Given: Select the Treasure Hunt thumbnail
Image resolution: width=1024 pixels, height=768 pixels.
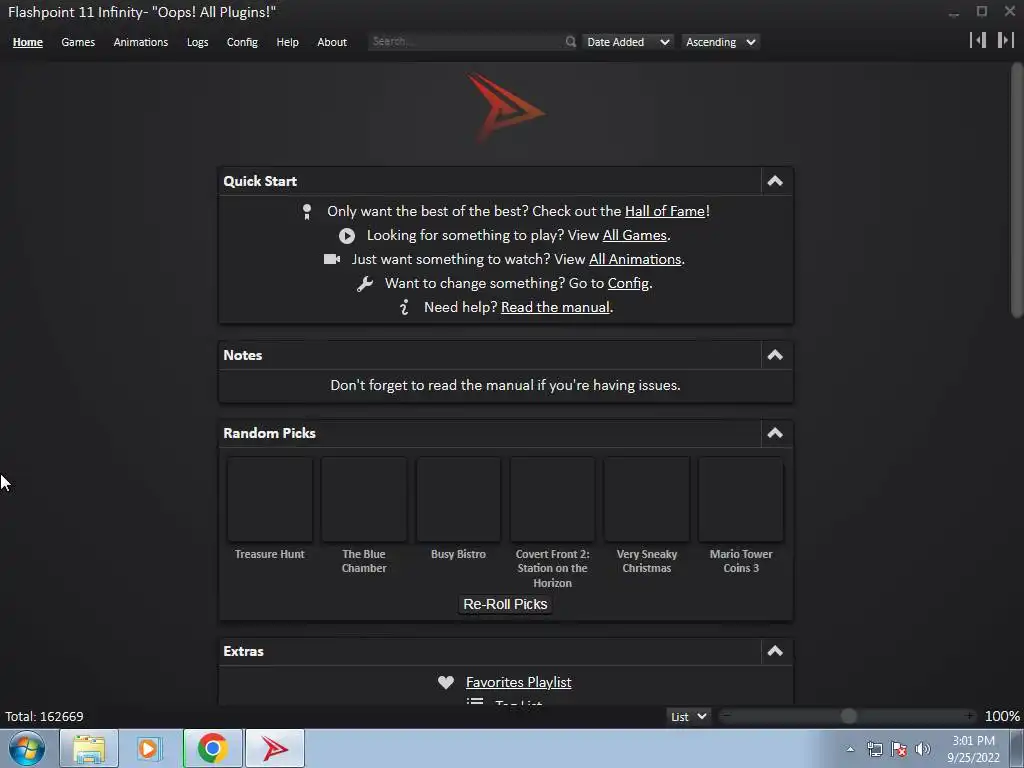Looking at the screenshot, I should click(x=270, y=500).
